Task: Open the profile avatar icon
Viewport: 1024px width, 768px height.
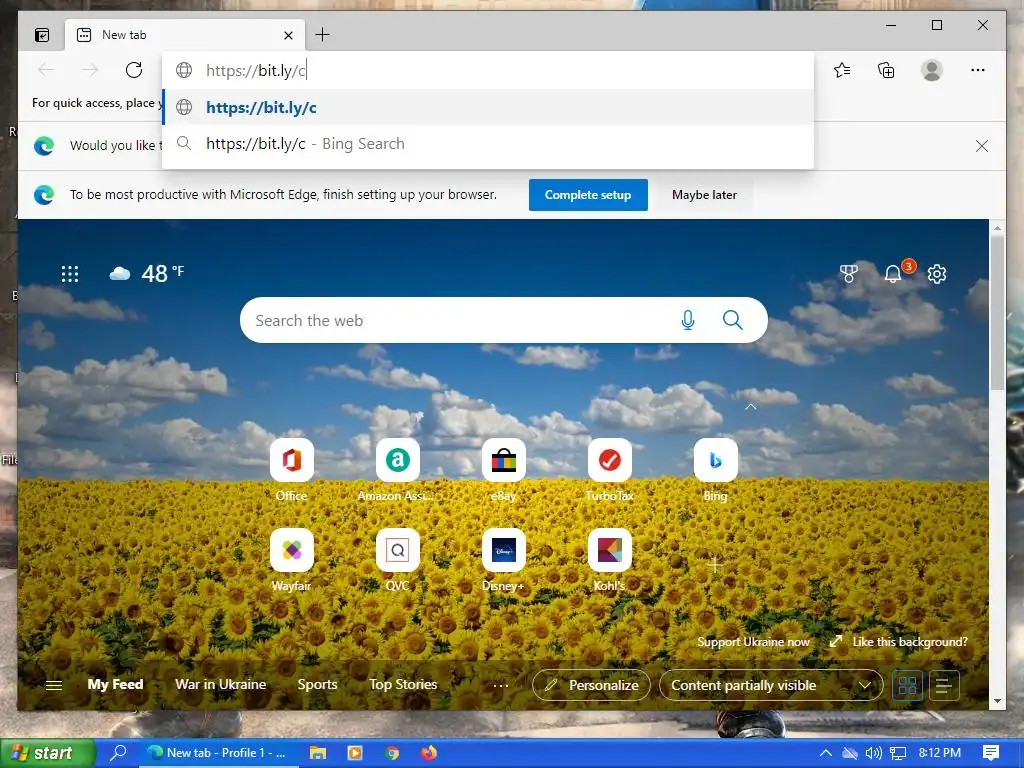Action: pos(931,70)
